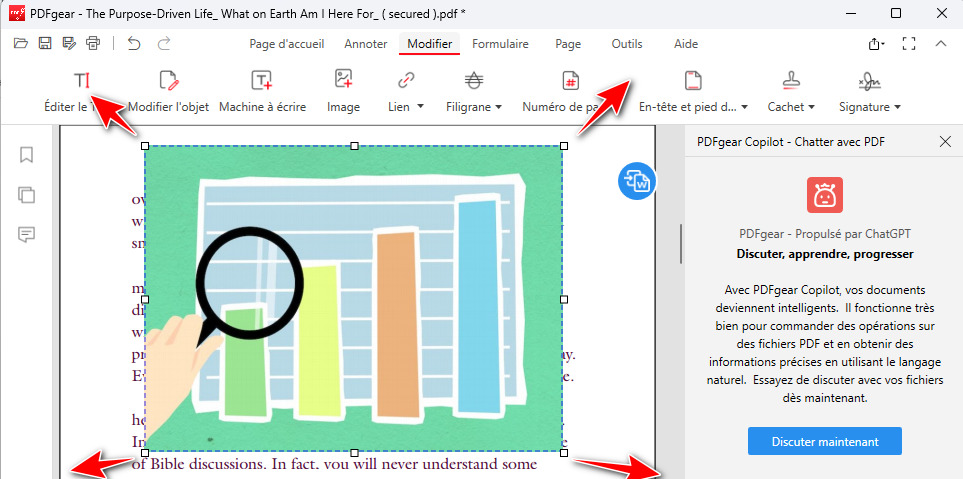963x479 pixels.
Task: Close the PDFgear Copilot panel
Action: [x=945, y=142]
